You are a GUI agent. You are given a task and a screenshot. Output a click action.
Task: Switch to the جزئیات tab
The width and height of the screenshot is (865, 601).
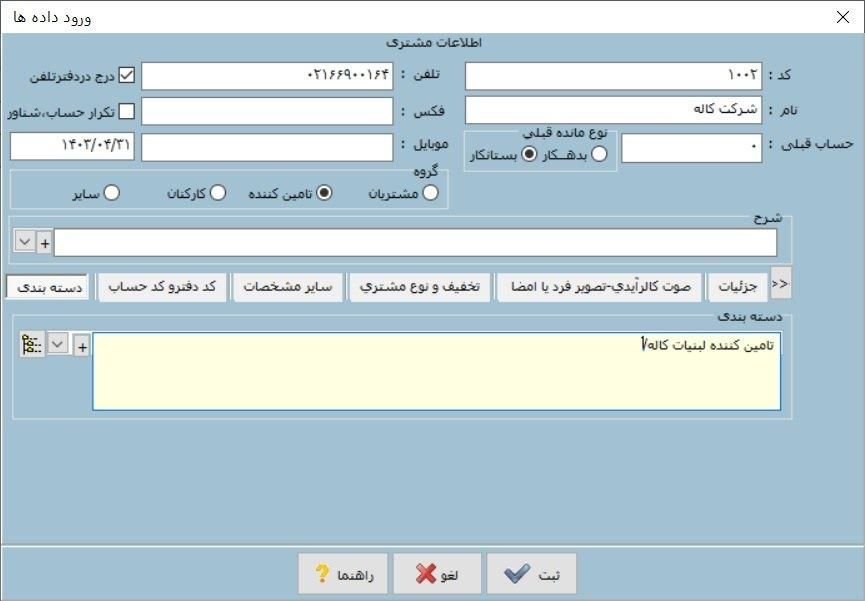[x=738, y=286]
